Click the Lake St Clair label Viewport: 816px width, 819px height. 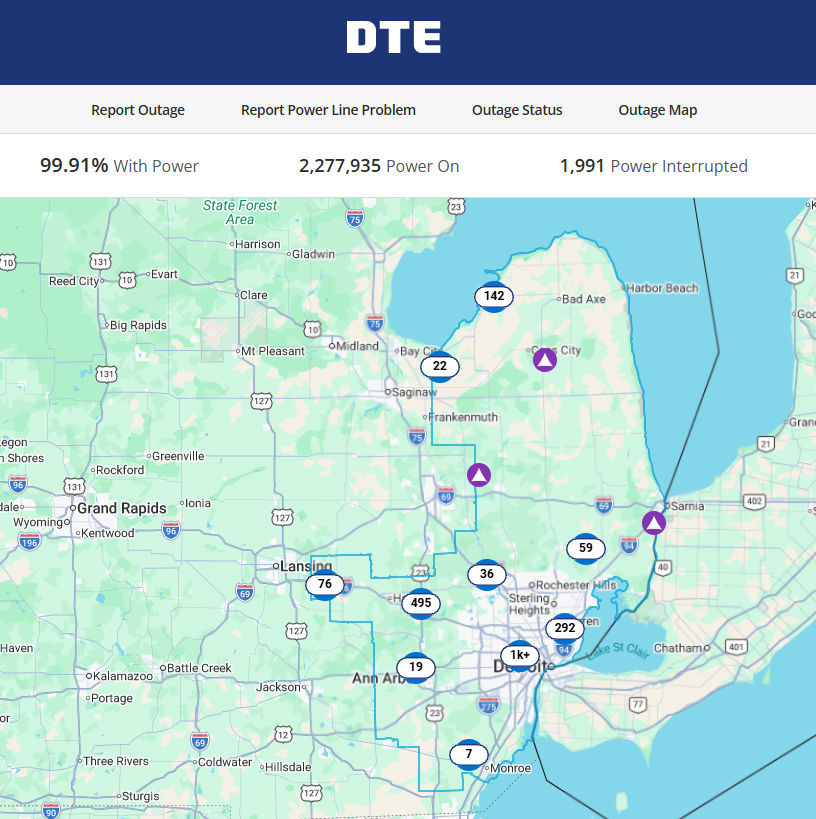618,650
